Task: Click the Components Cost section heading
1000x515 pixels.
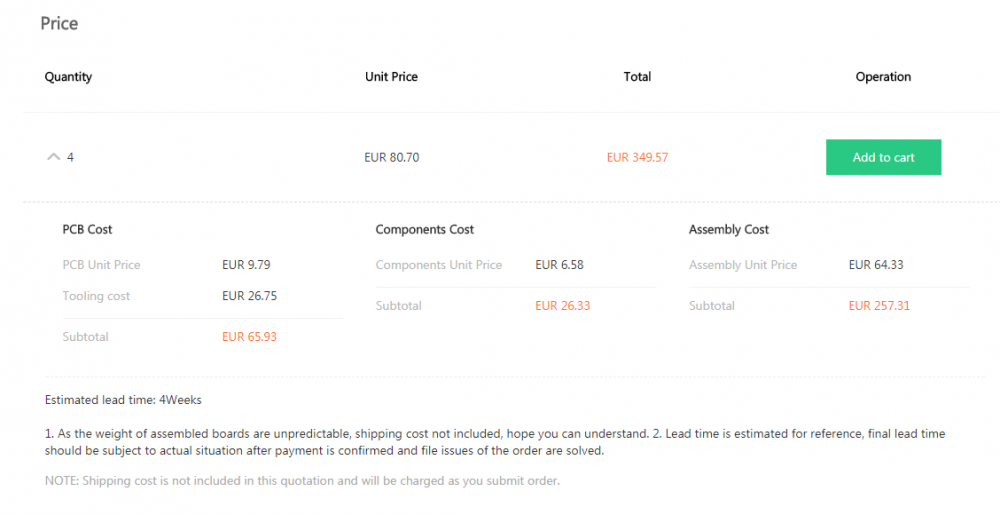Action: point(424,229)
